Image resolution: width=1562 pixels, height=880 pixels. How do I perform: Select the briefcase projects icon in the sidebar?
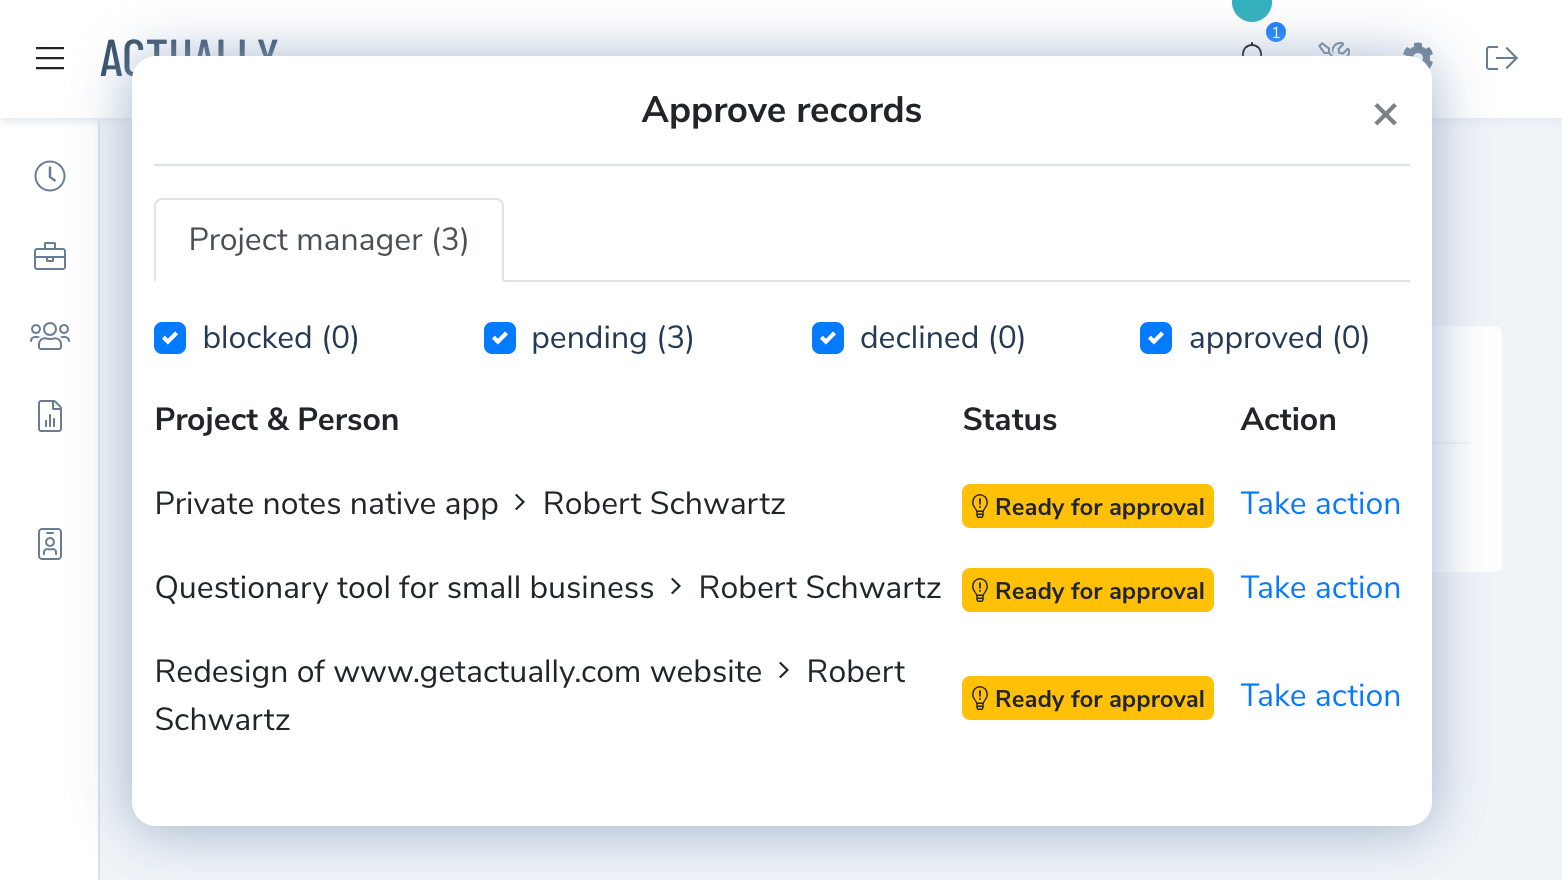click(49, 256)
